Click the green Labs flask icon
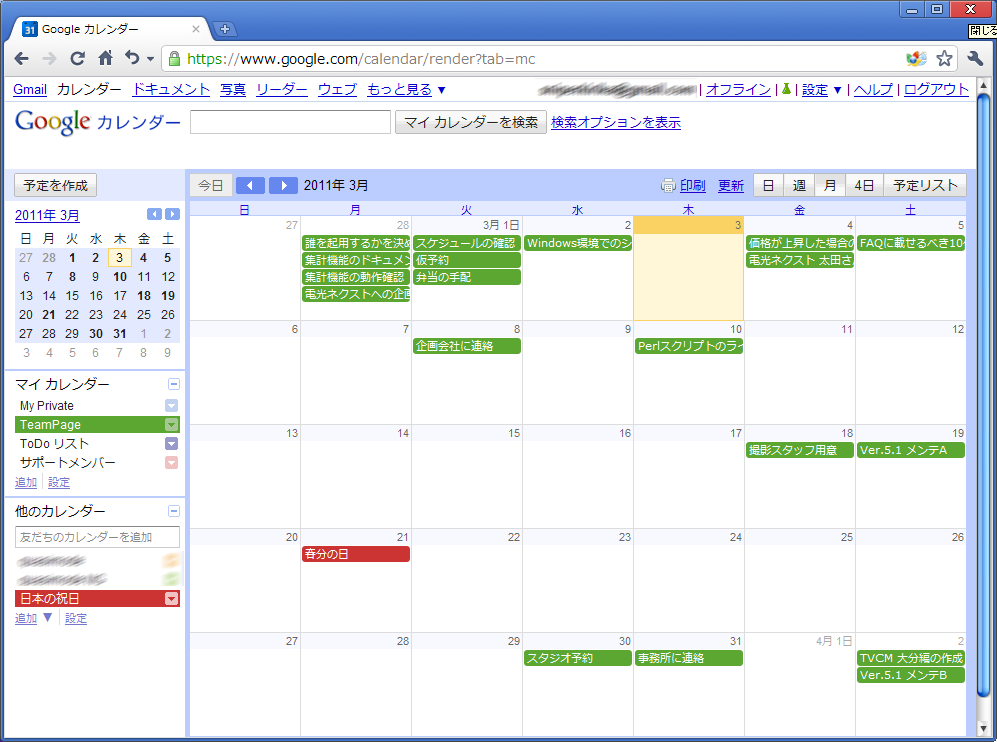 [787, 89]
